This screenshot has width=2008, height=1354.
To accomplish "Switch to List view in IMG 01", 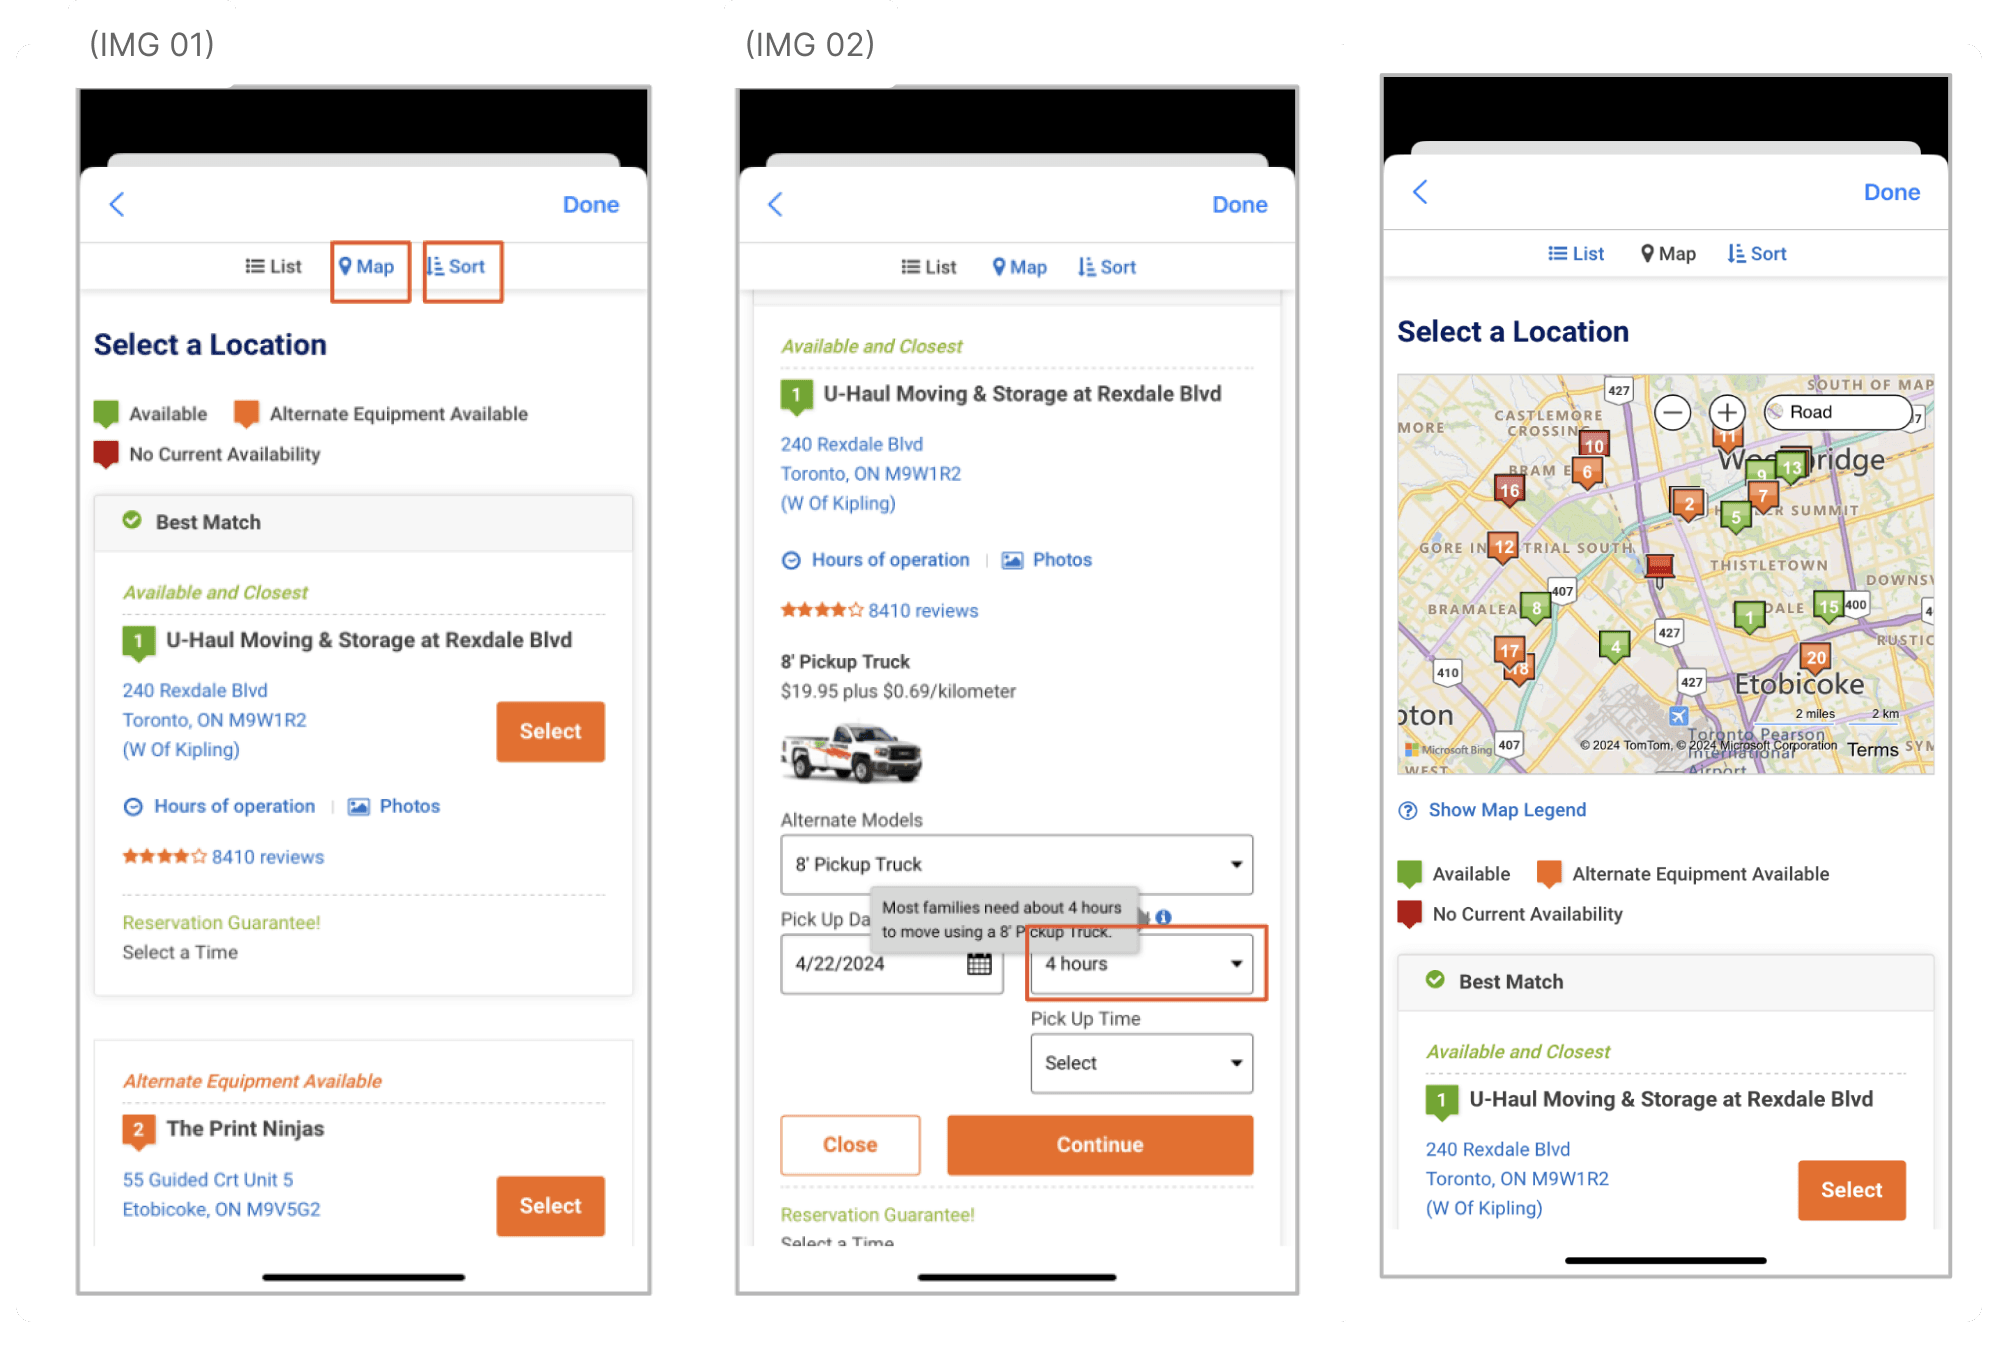I will (x=274, y=267).
